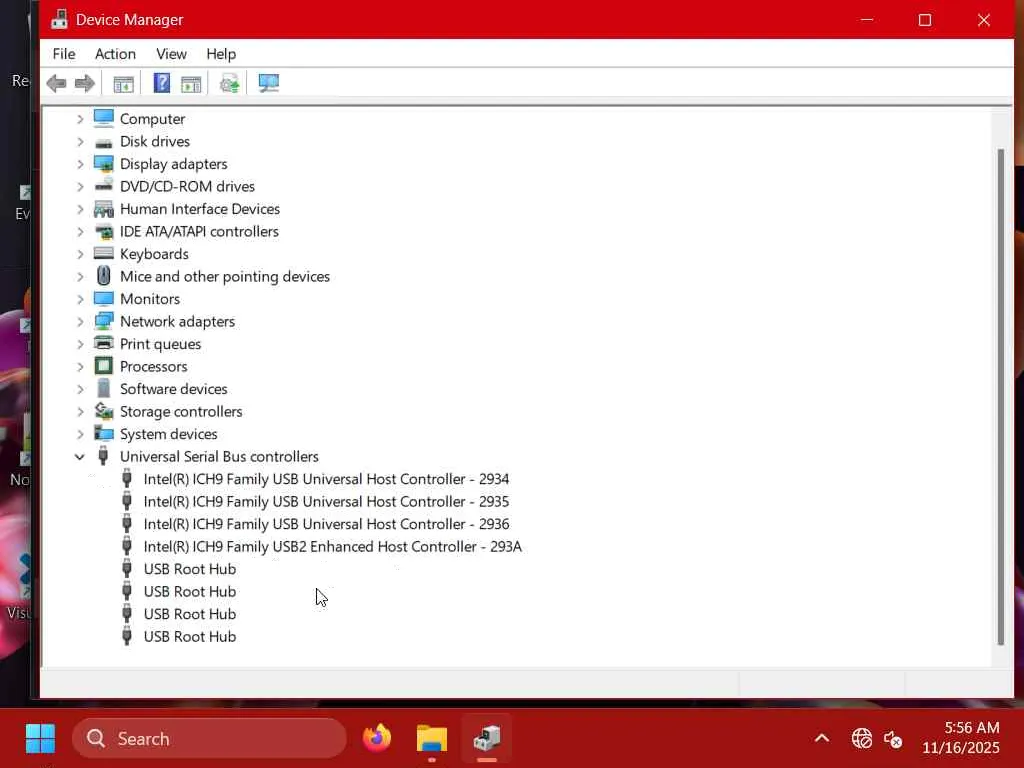The width and height of the screenshot is (1024, 768).
Task: Click the Display adapters category icon
Action: (x=103, y=164)
